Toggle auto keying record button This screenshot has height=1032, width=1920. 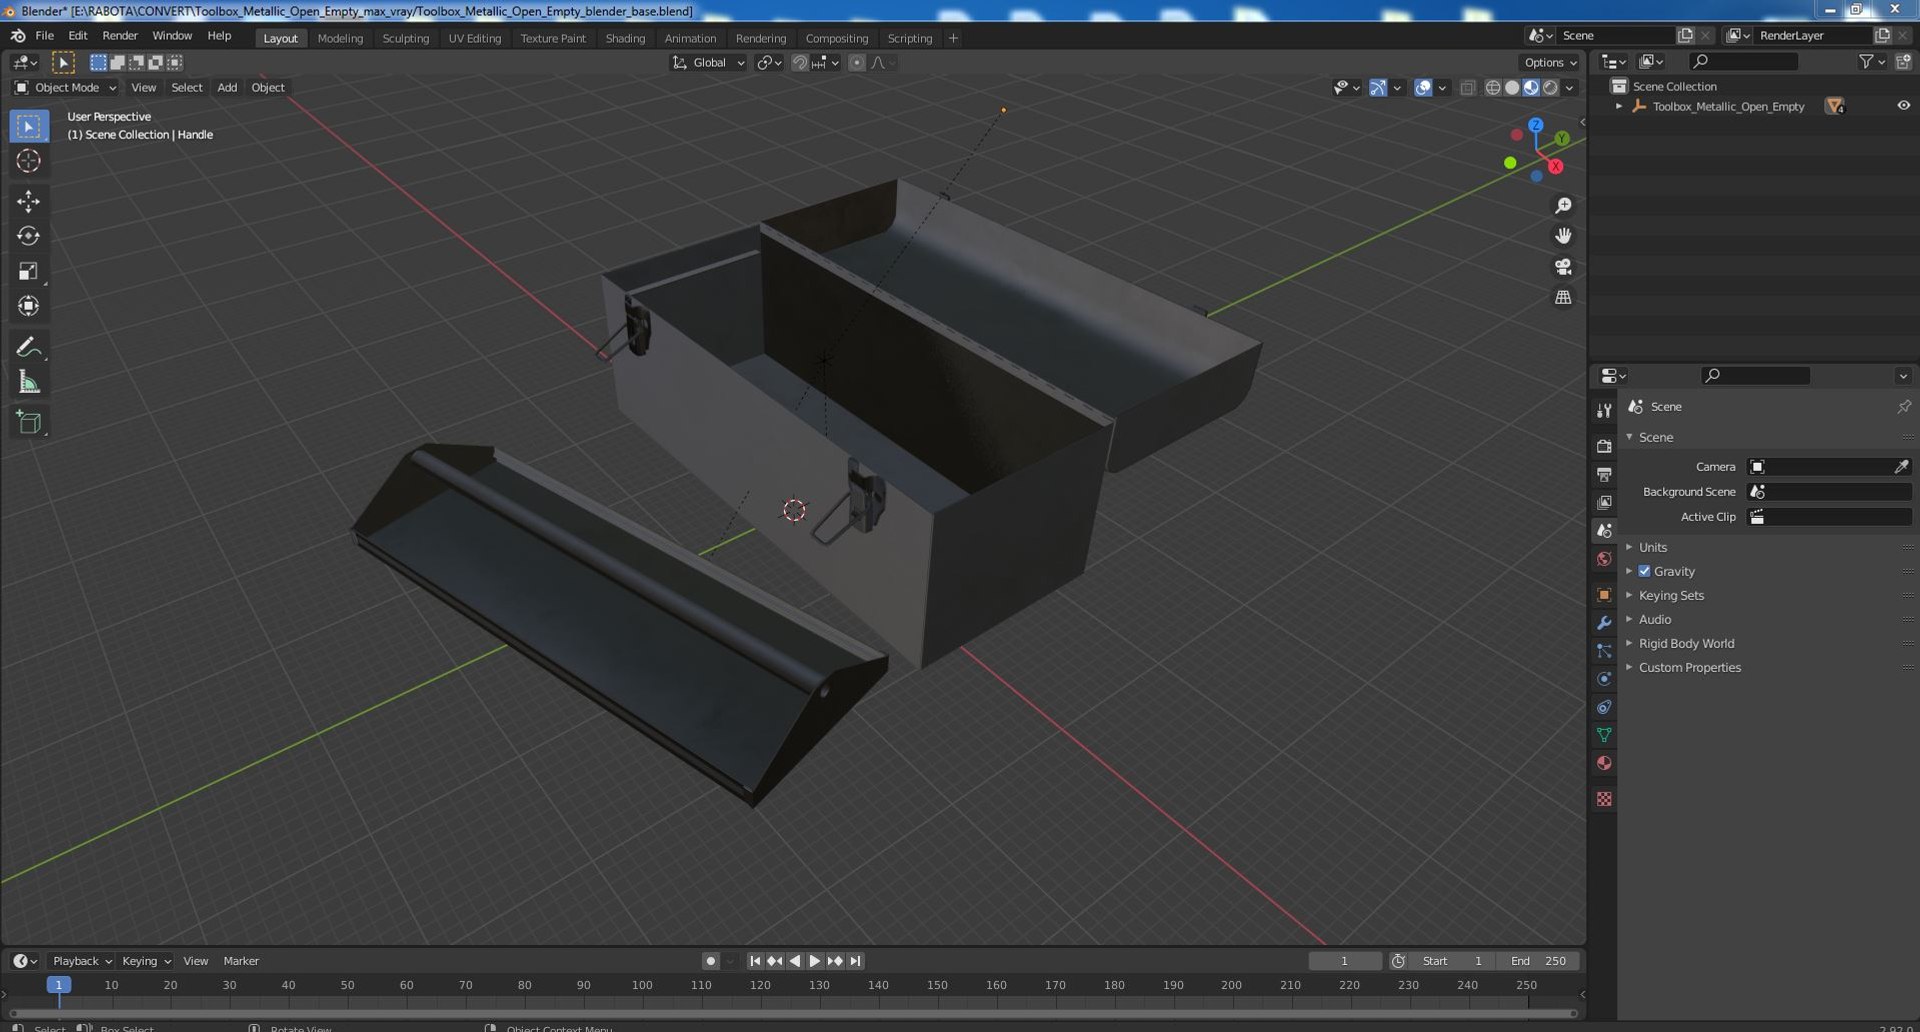[x=710, y=961]
